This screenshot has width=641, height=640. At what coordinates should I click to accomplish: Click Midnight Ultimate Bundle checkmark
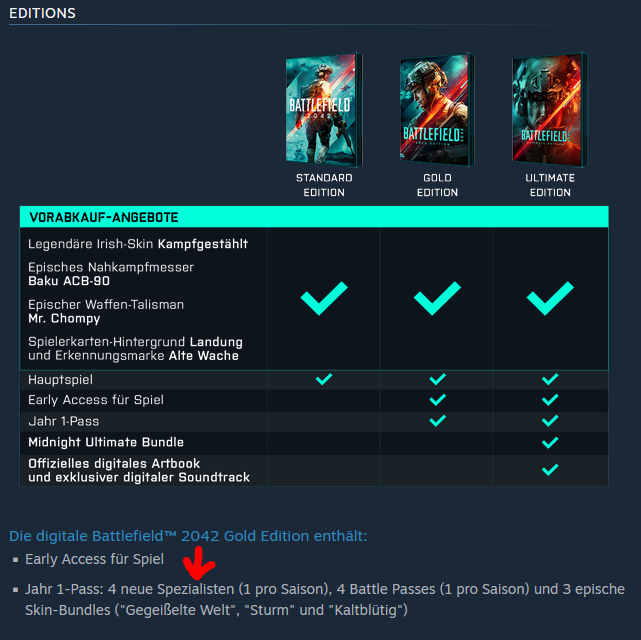pos(550,442)
